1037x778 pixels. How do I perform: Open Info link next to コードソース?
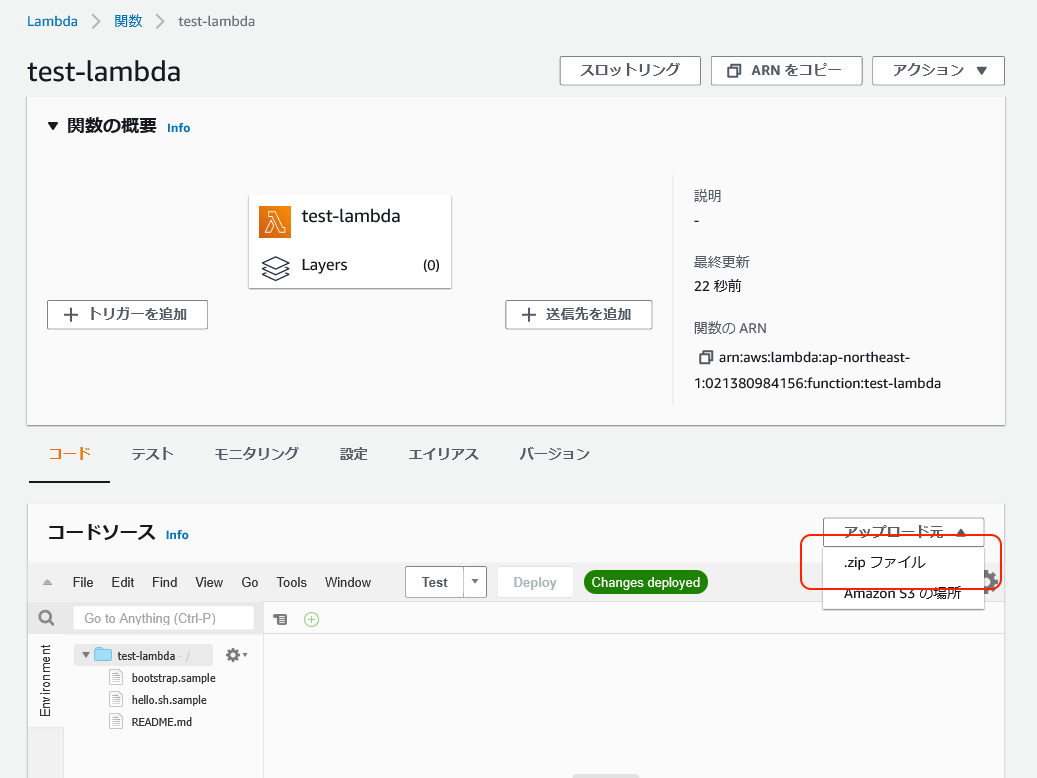coord(177,535)
